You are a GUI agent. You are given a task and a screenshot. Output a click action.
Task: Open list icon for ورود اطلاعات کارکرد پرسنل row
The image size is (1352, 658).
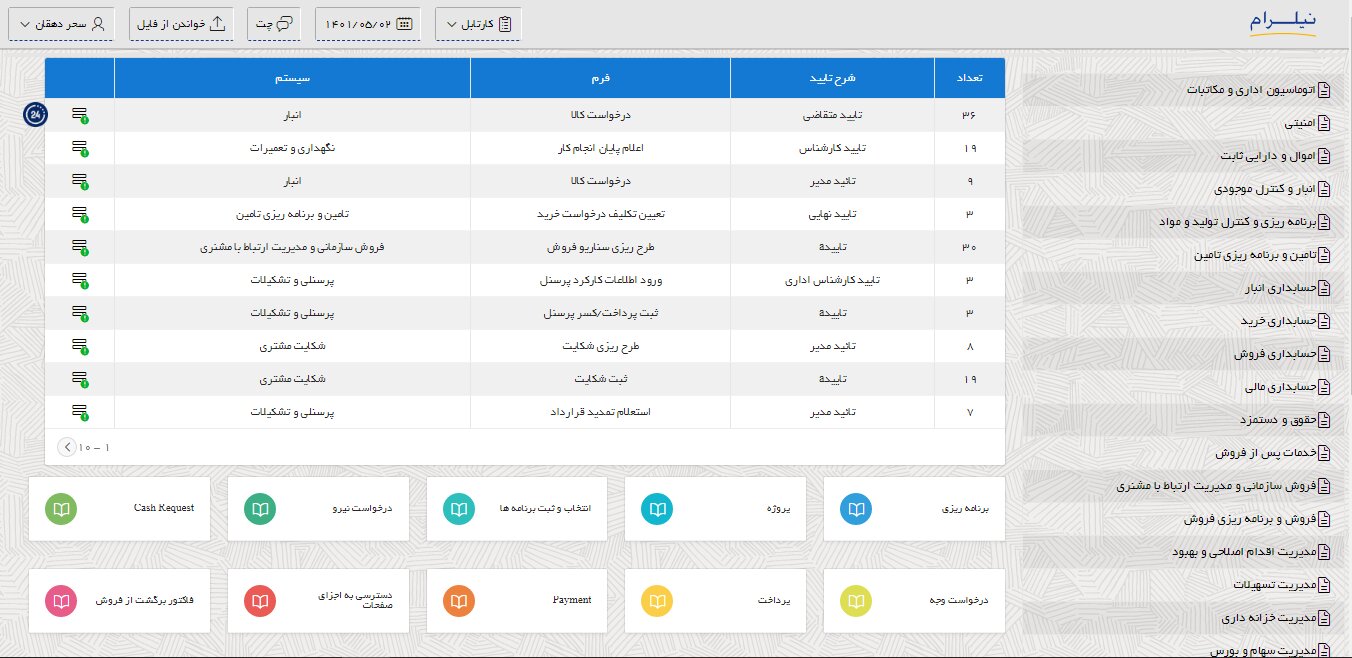tap(80, 280)
